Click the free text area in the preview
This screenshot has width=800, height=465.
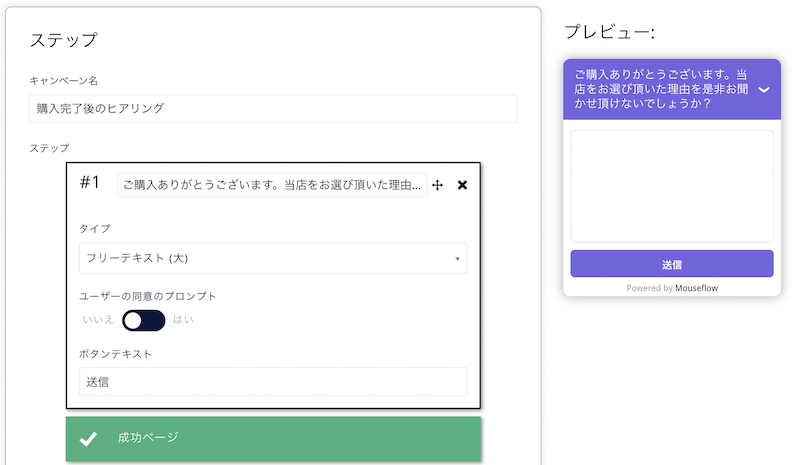pyautogui.click(x=671, y=186)
